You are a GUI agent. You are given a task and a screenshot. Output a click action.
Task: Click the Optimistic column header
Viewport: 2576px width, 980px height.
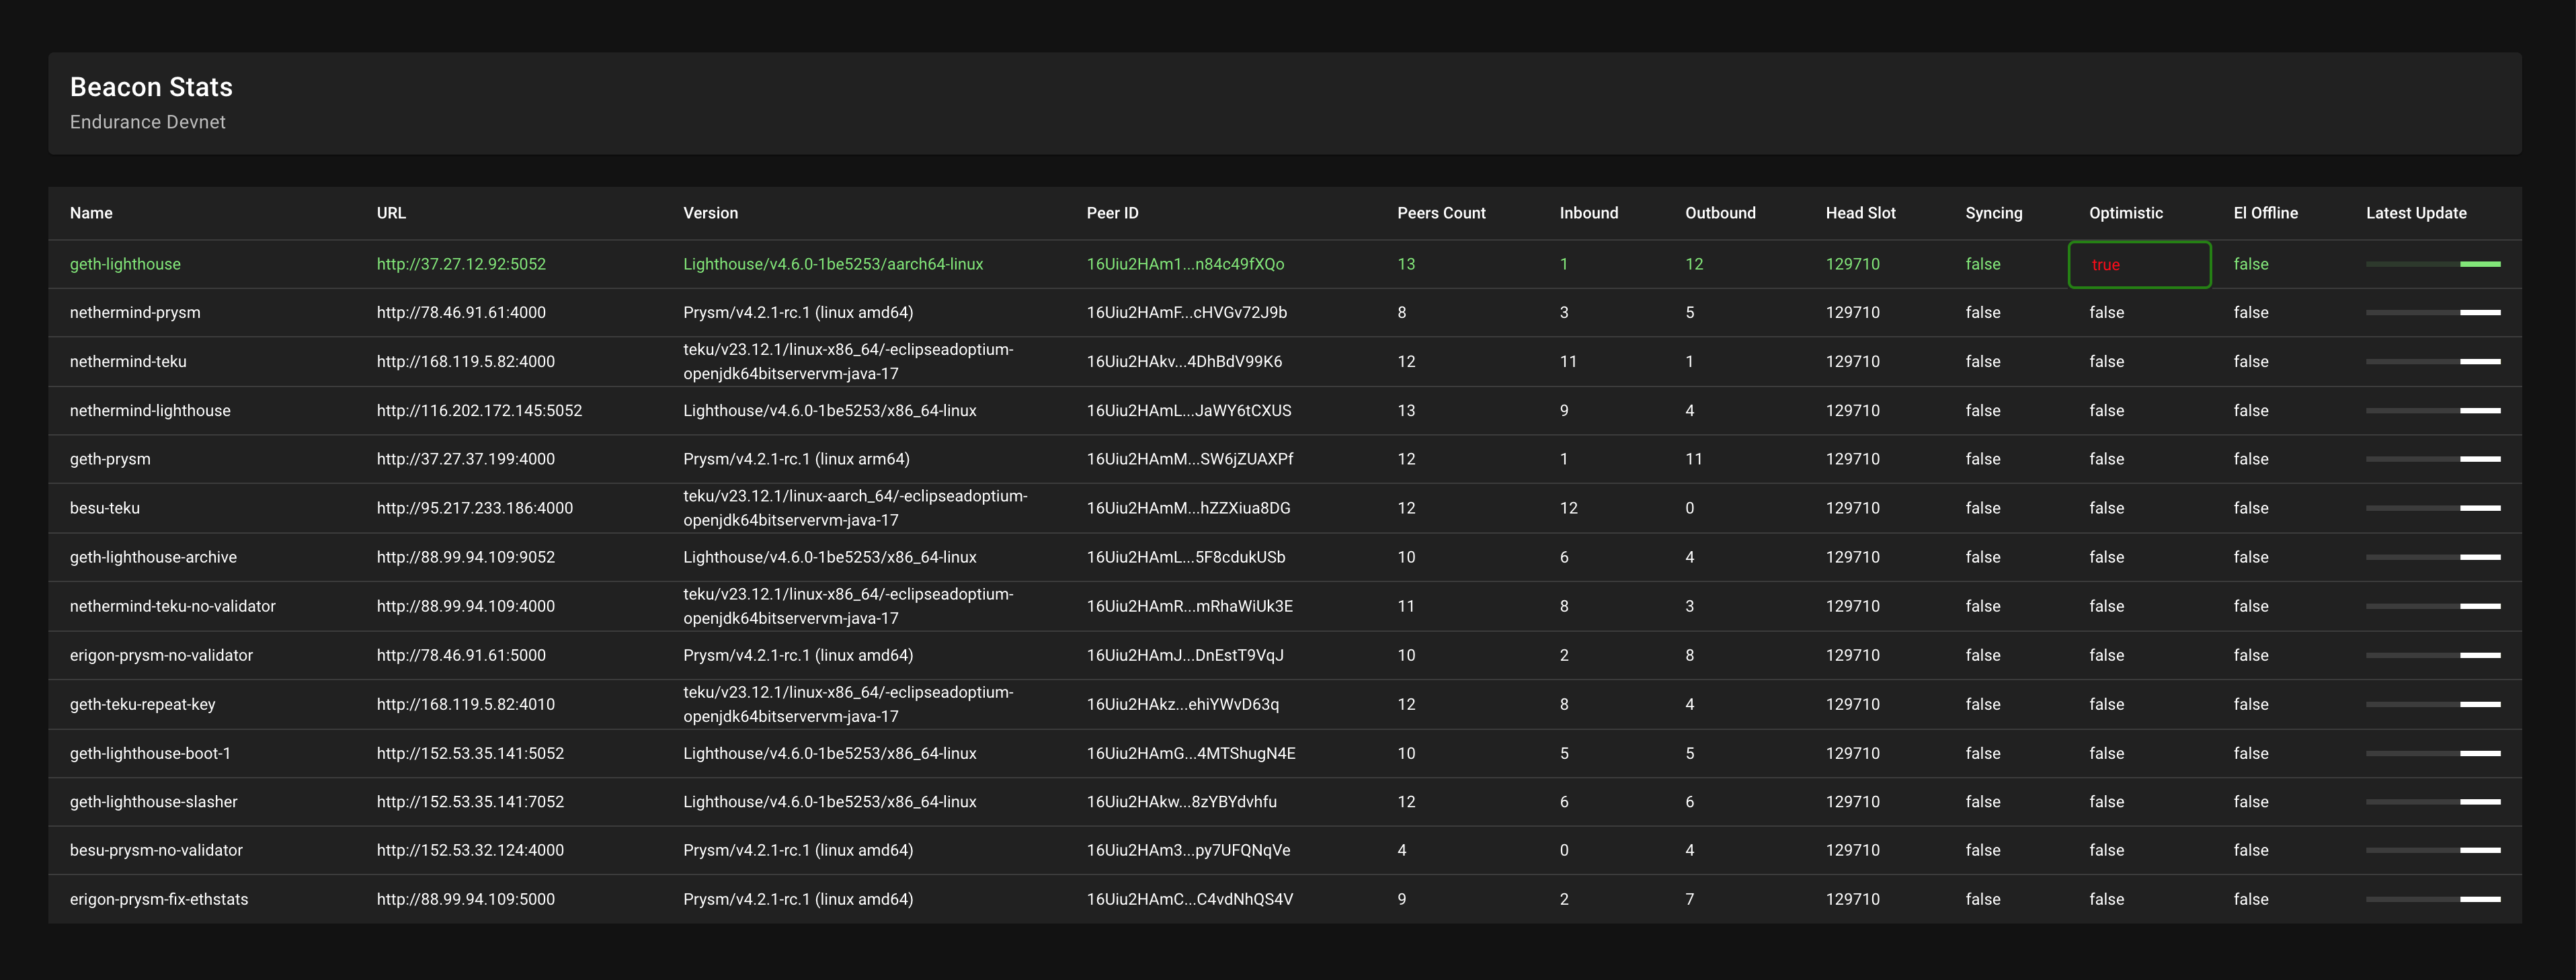2125,213
